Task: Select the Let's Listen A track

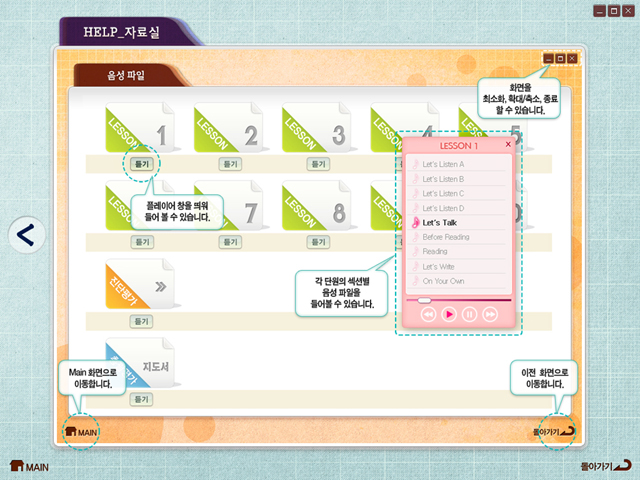Action: click(443, 164)
